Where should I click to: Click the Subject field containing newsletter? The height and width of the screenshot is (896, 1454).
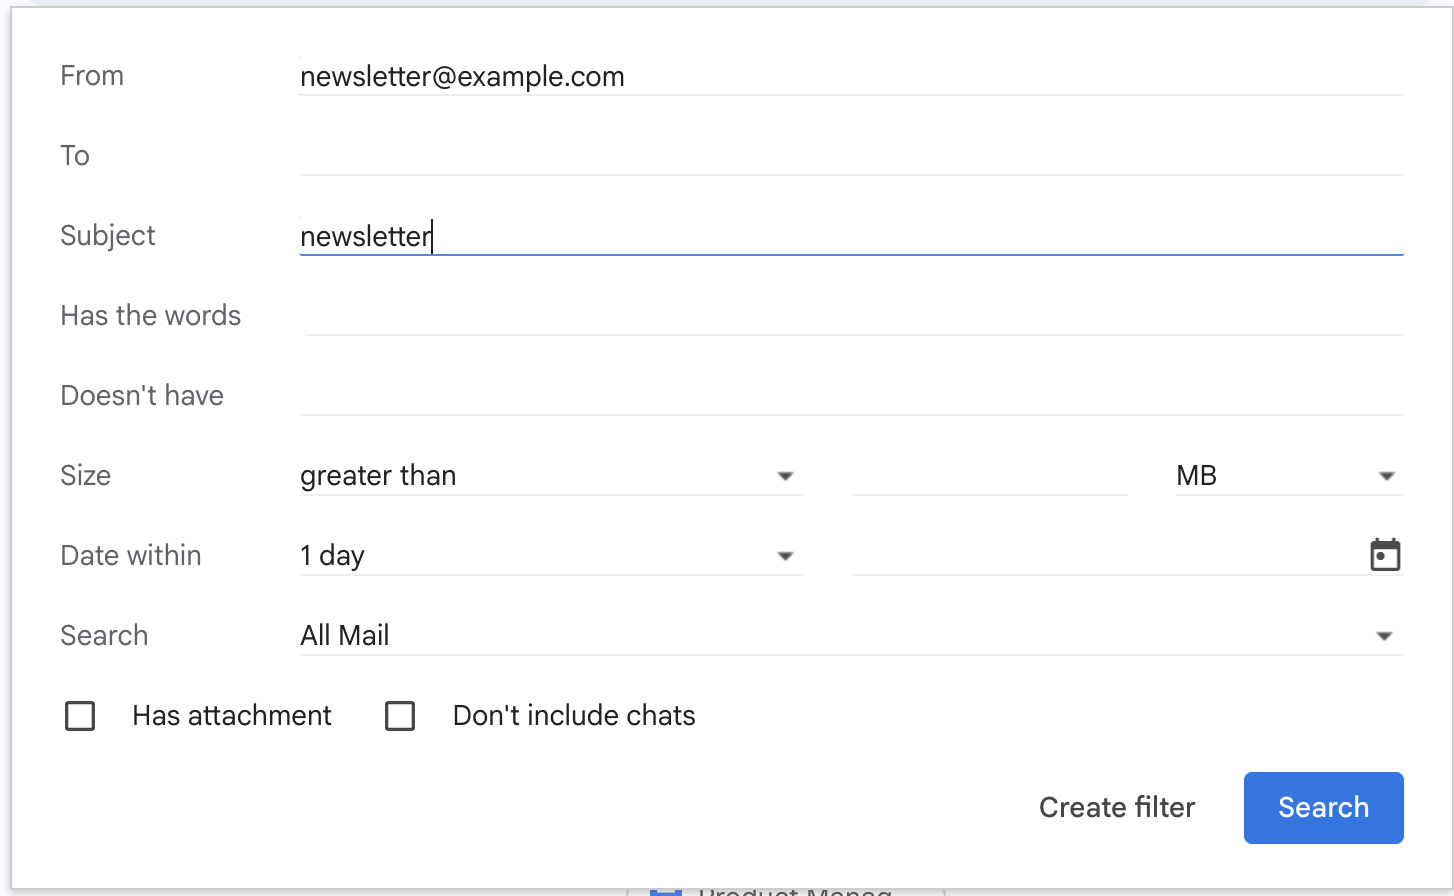pos(700,236)
